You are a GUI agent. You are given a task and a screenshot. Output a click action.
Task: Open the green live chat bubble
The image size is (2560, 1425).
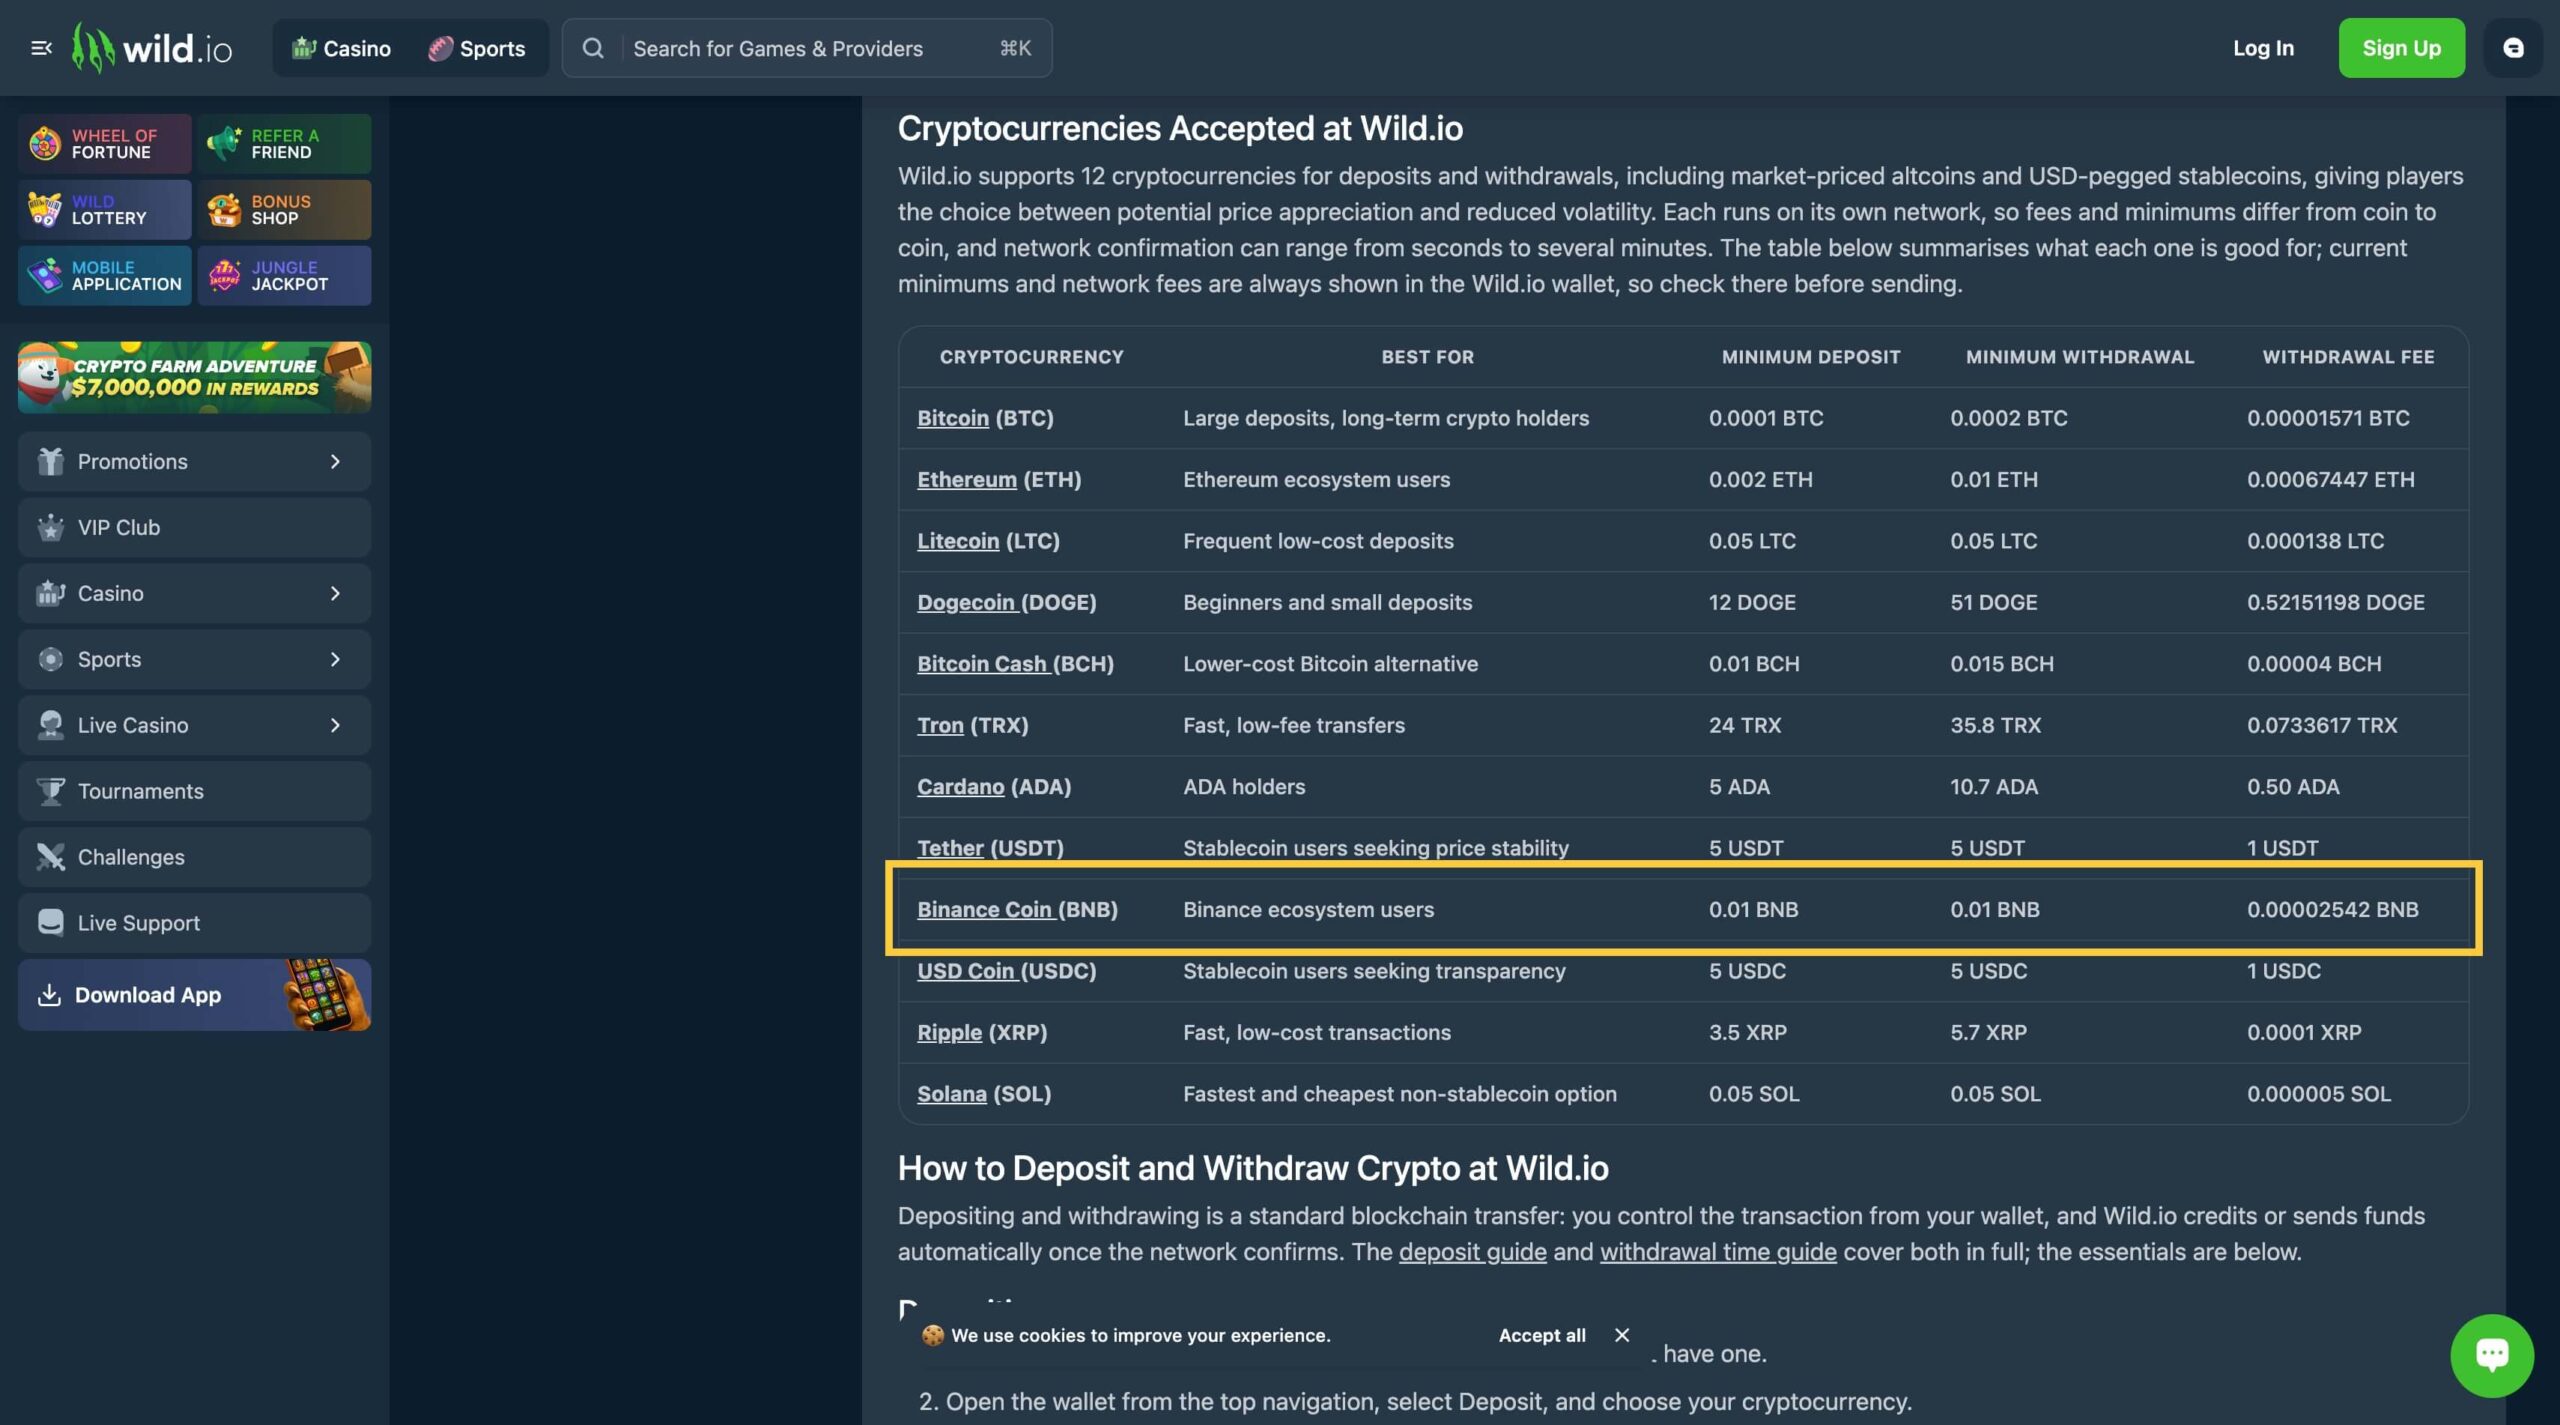click(x=2491, y=1356)
